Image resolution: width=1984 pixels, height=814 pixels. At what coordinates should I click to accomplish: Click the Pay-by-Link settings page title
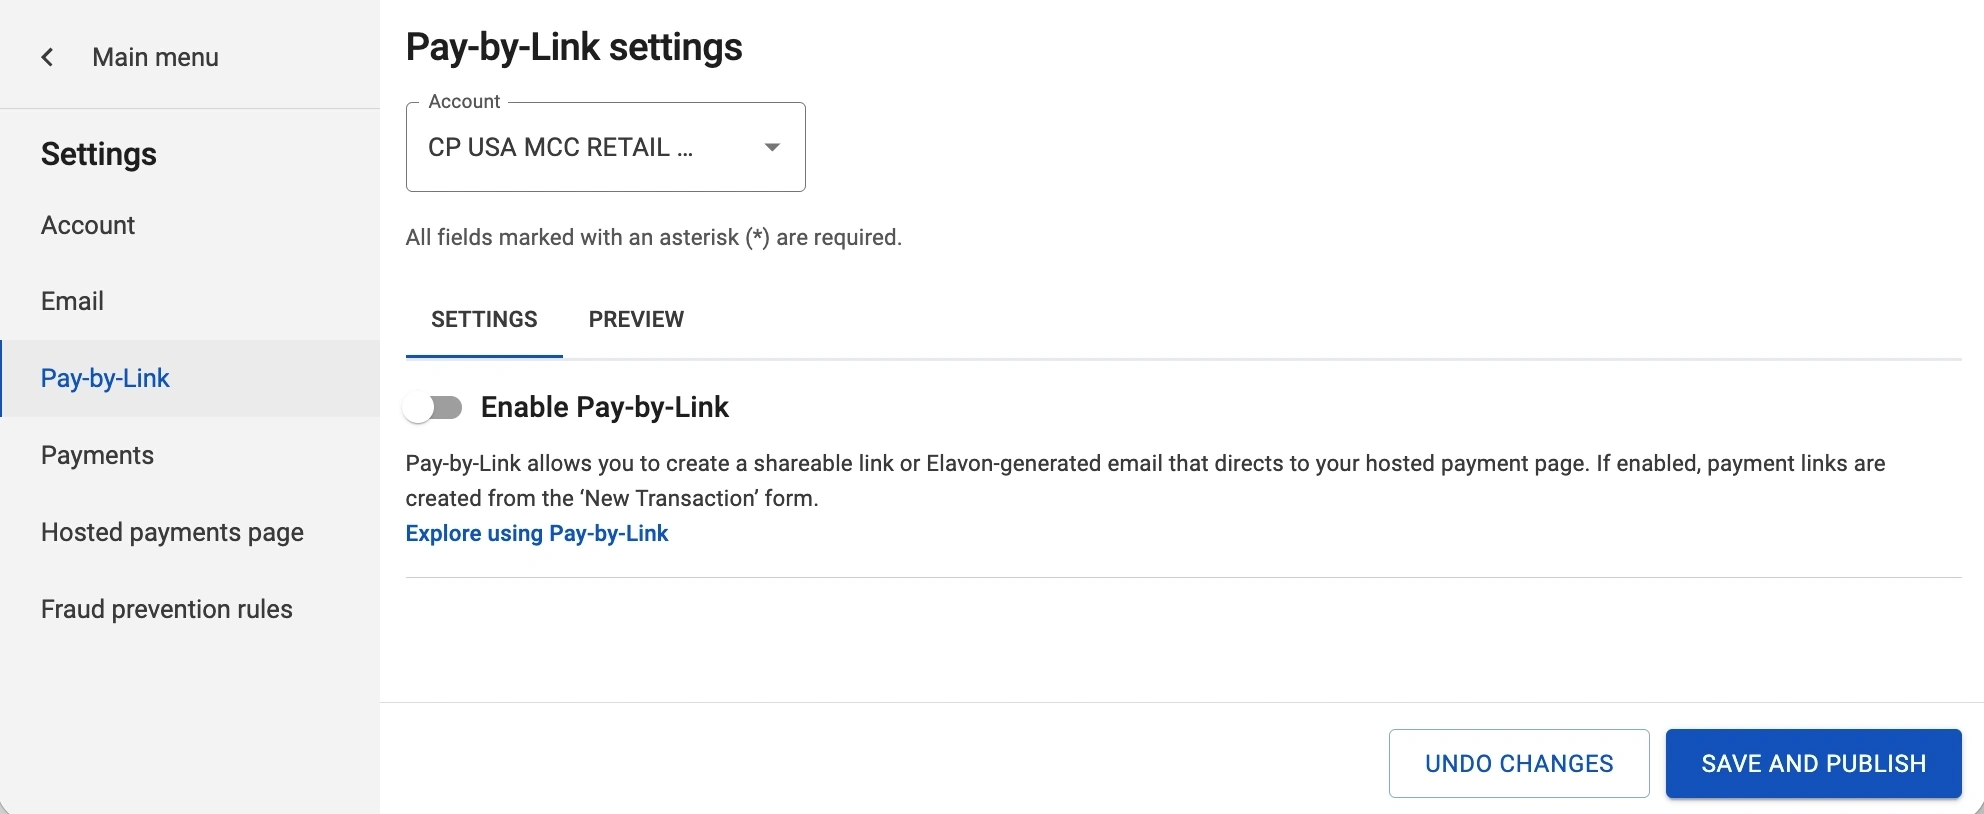574,47
